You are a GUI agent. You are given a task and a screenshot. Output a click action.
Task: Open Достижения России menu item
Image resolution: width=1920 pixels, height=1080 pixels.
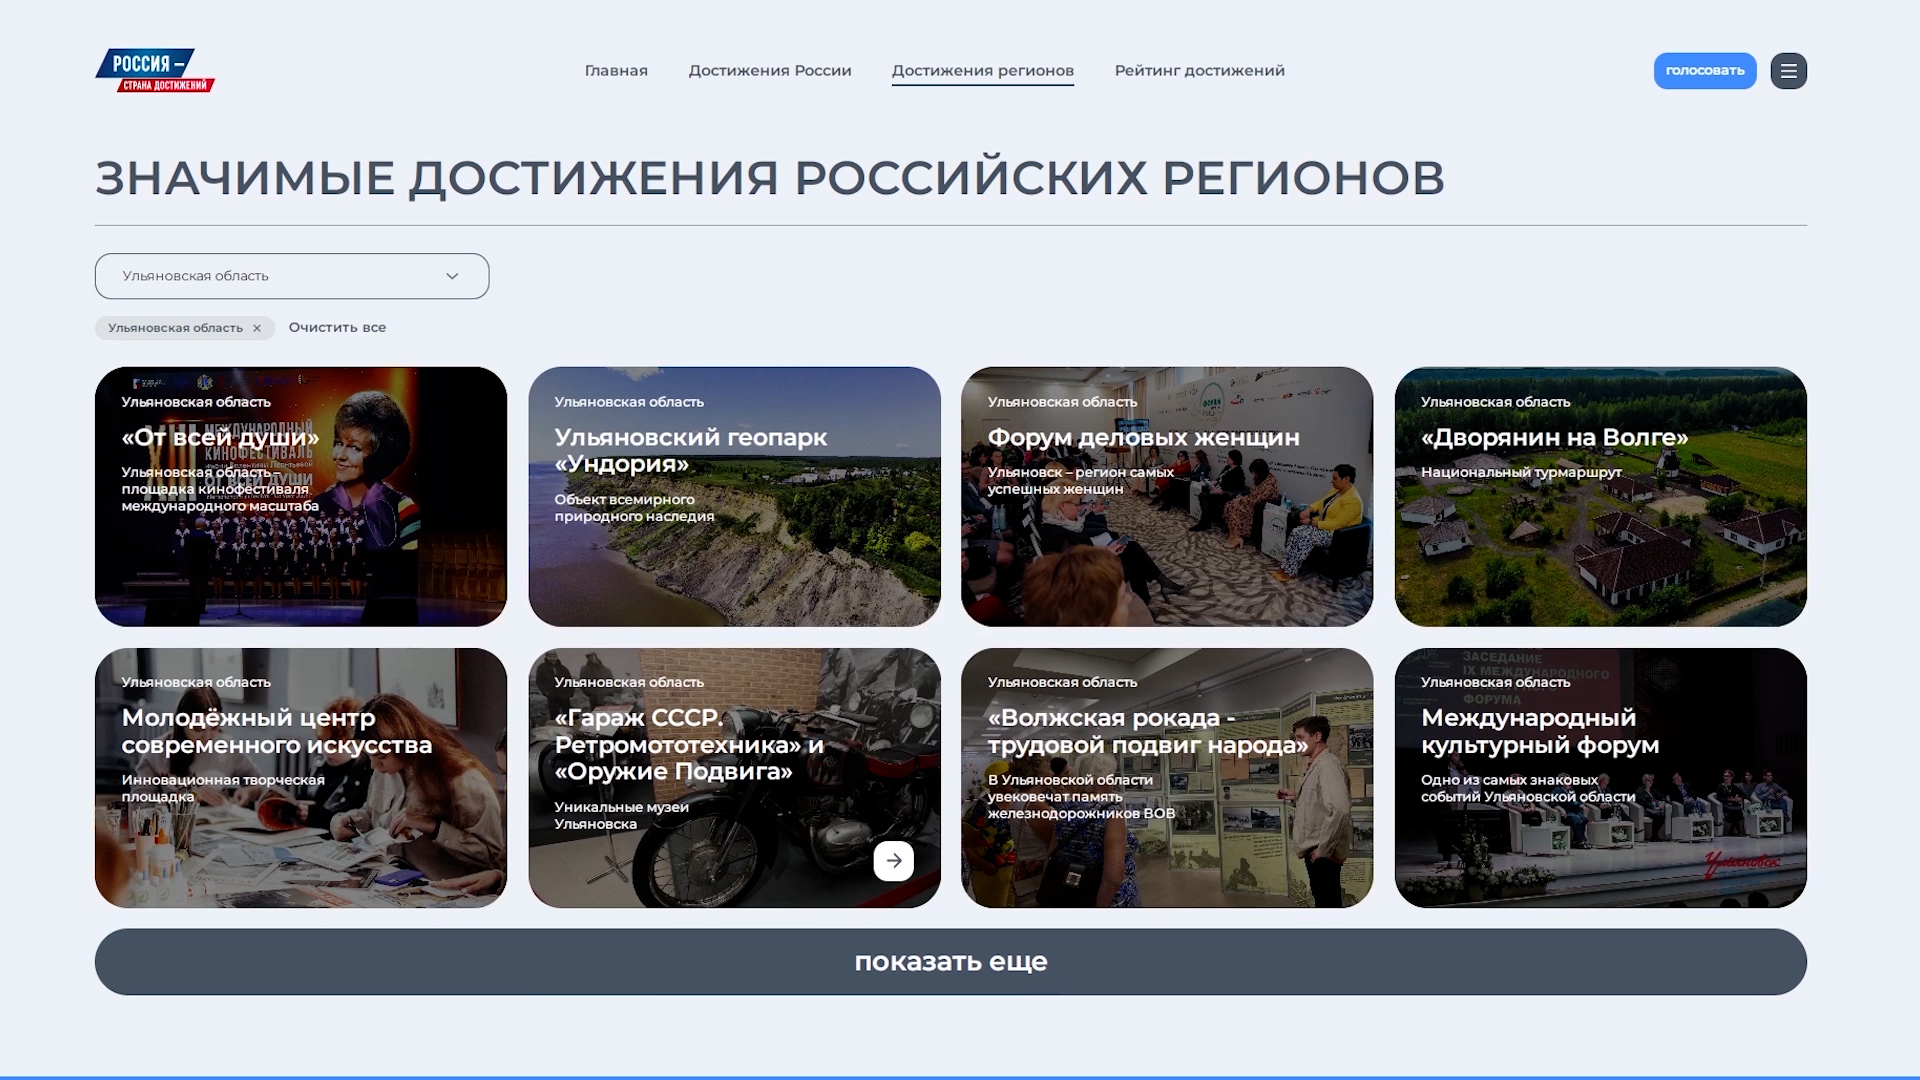pyautogui.click(x=770, y=71)
